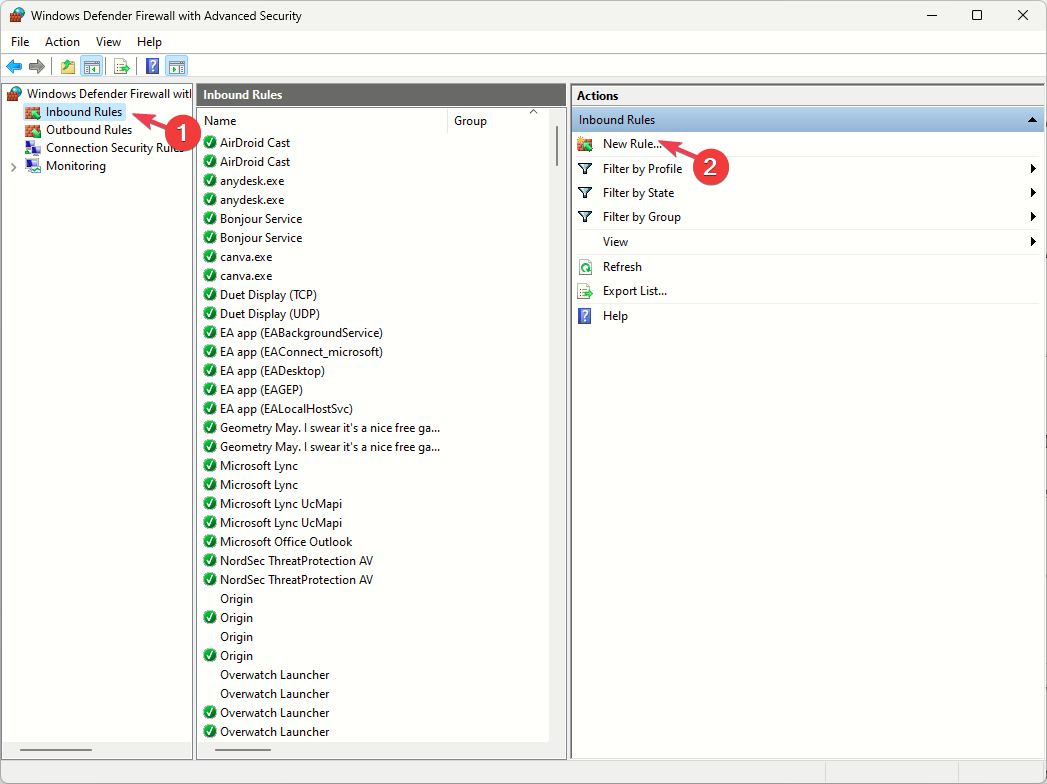Viewport: 1047px width, 784px height.
Task: Open the File menu
Action: coord(20,41)
